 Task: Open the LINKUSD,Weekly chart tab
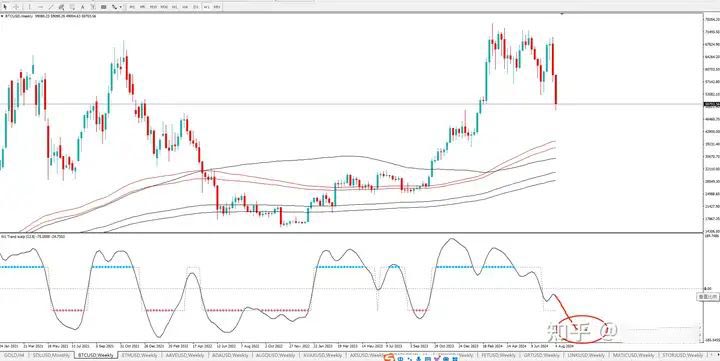click(586, 355)
